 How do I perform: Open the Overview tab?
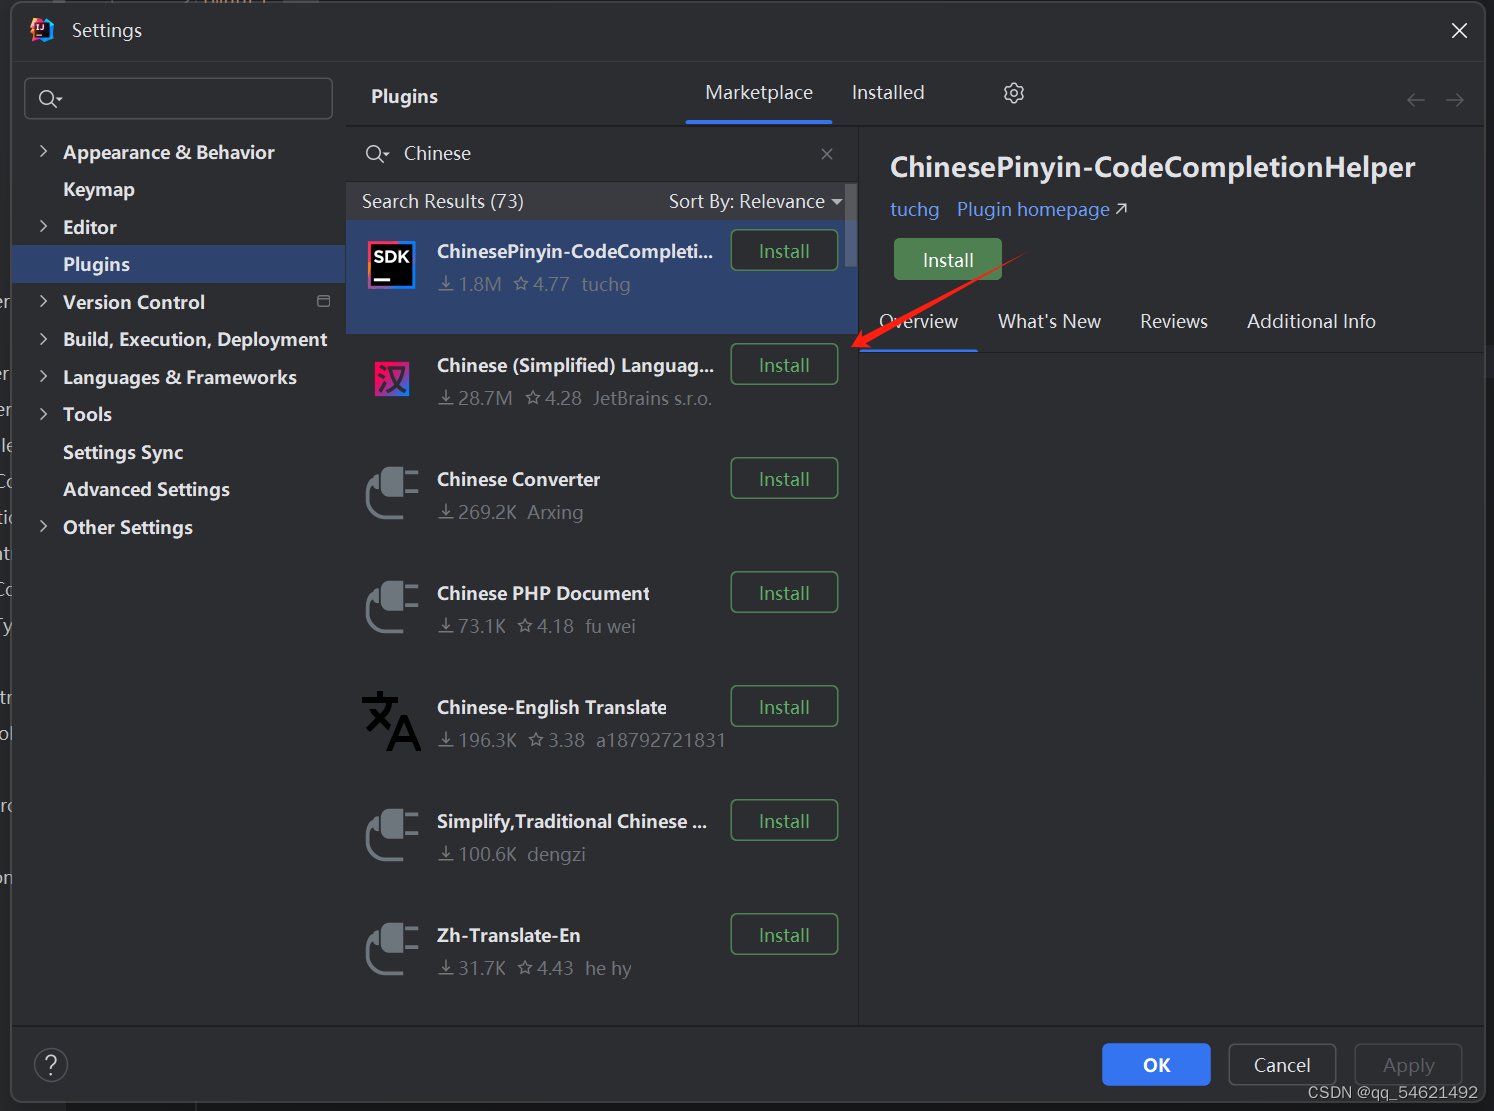click(x=918, y=322)
